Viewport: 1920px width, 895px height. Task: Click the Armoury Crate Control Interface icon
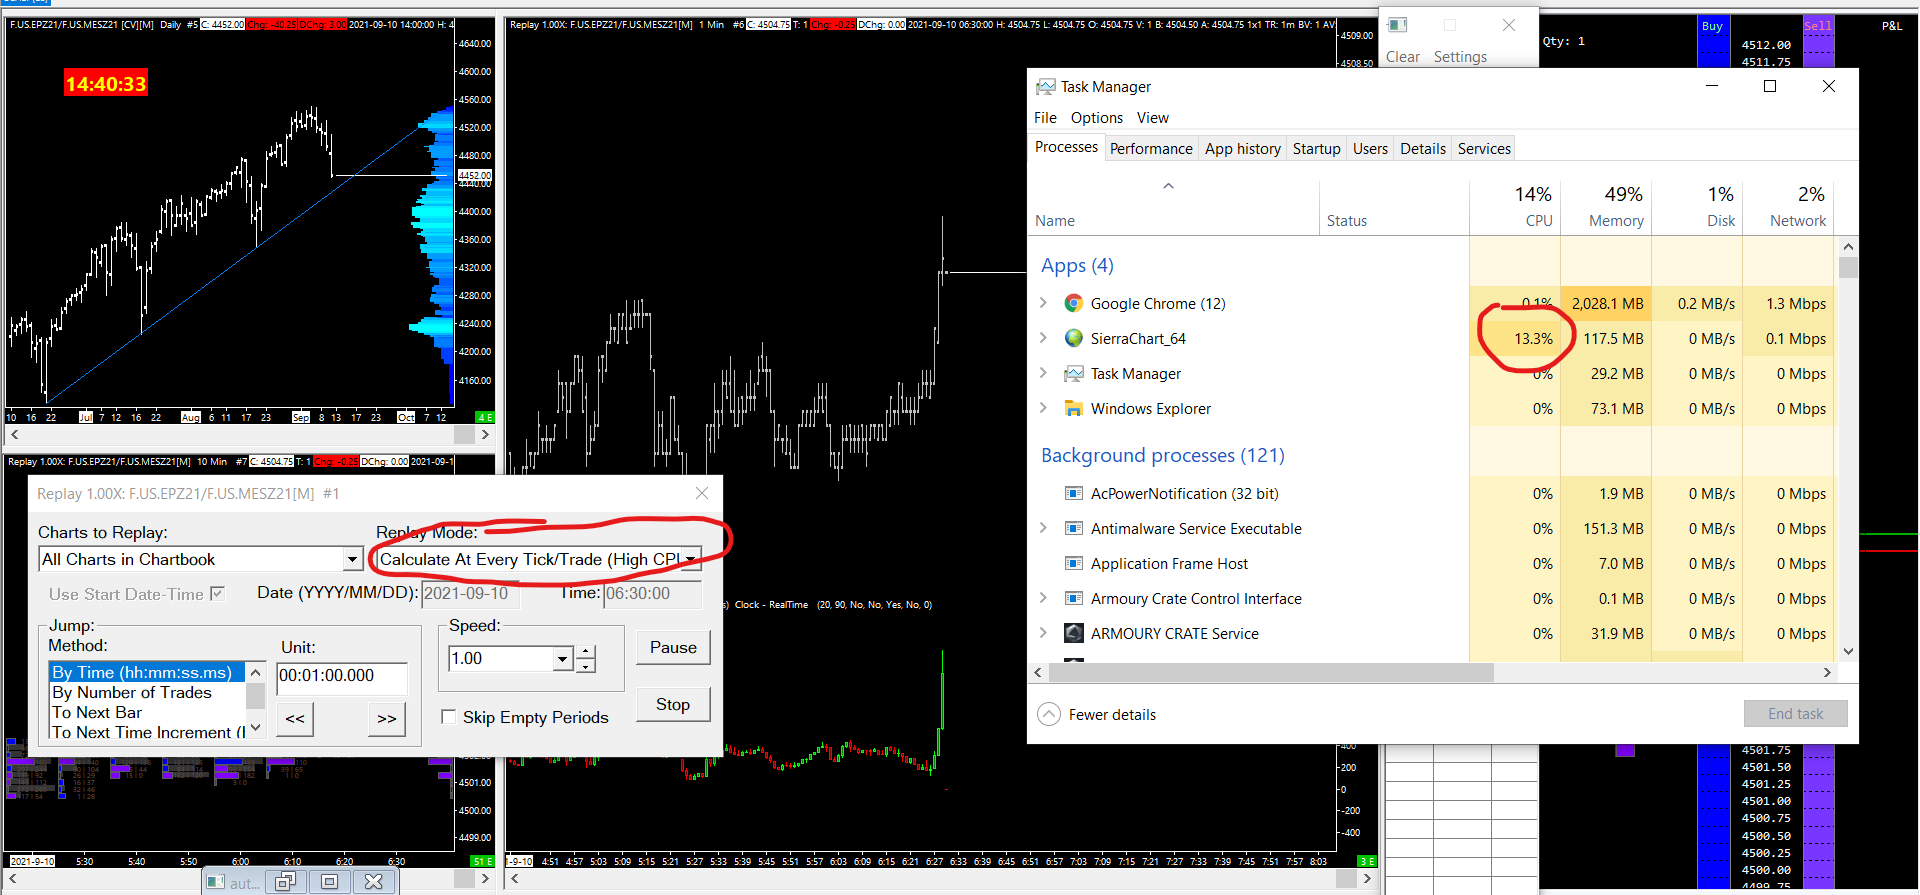click(1073, 598)
